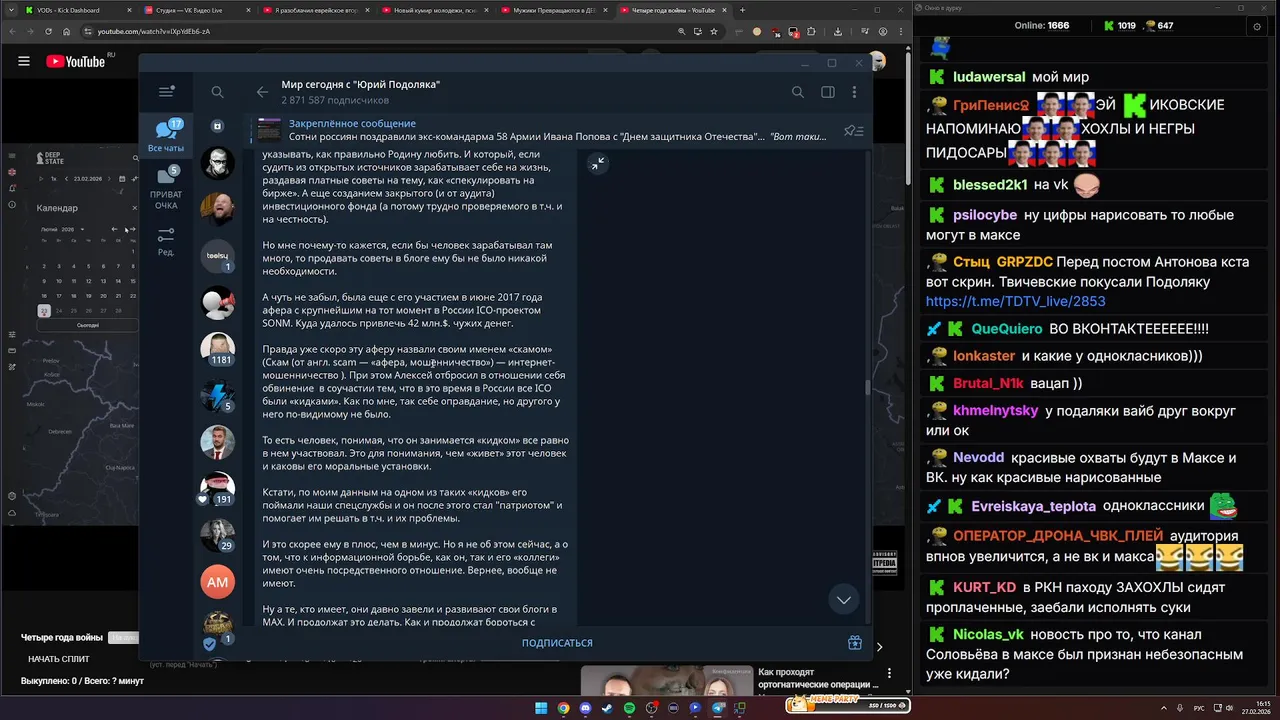Open Chrome from the taskbar

tap(563, 708)
